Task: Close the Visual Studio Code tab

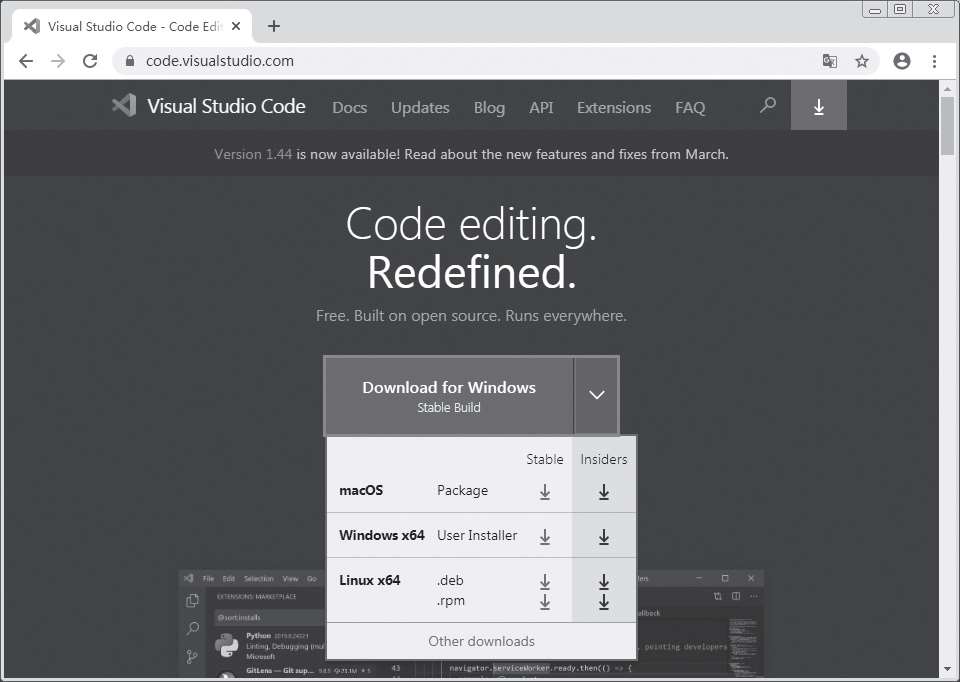Action: coord(236,26)
